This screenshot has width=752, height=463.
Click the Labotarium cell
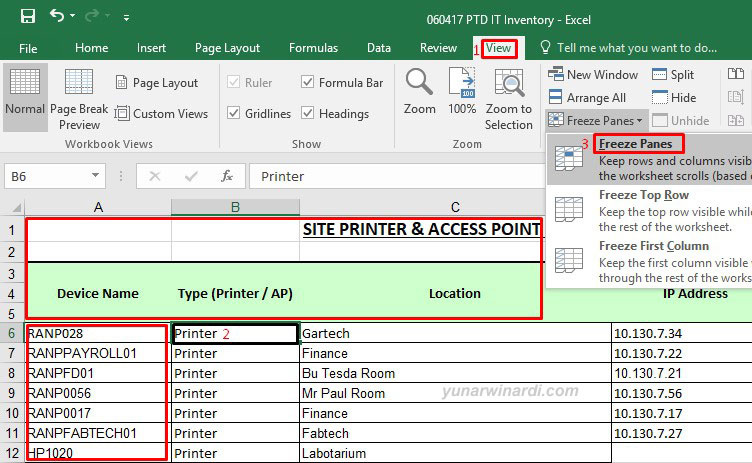[455, 453]
